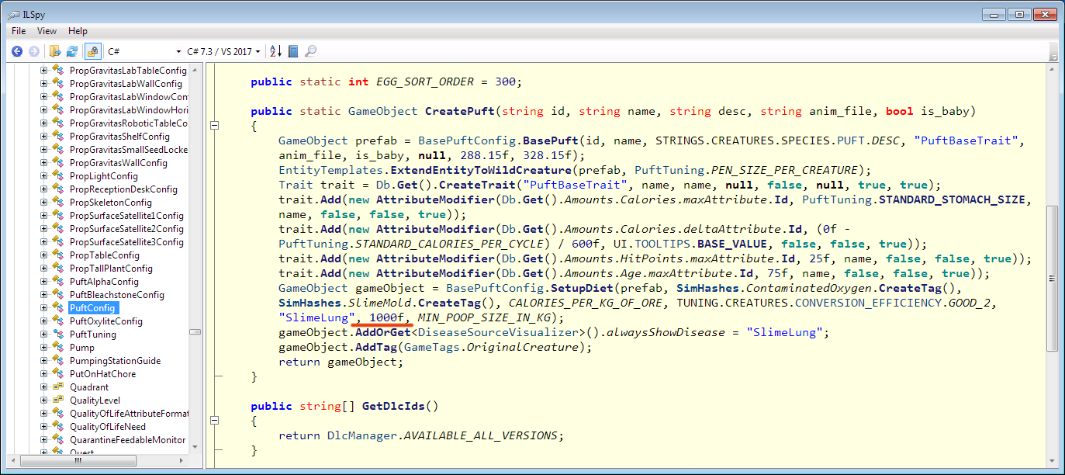Click the tree panel horizontal scrollbar thumb

click(77, 460)
